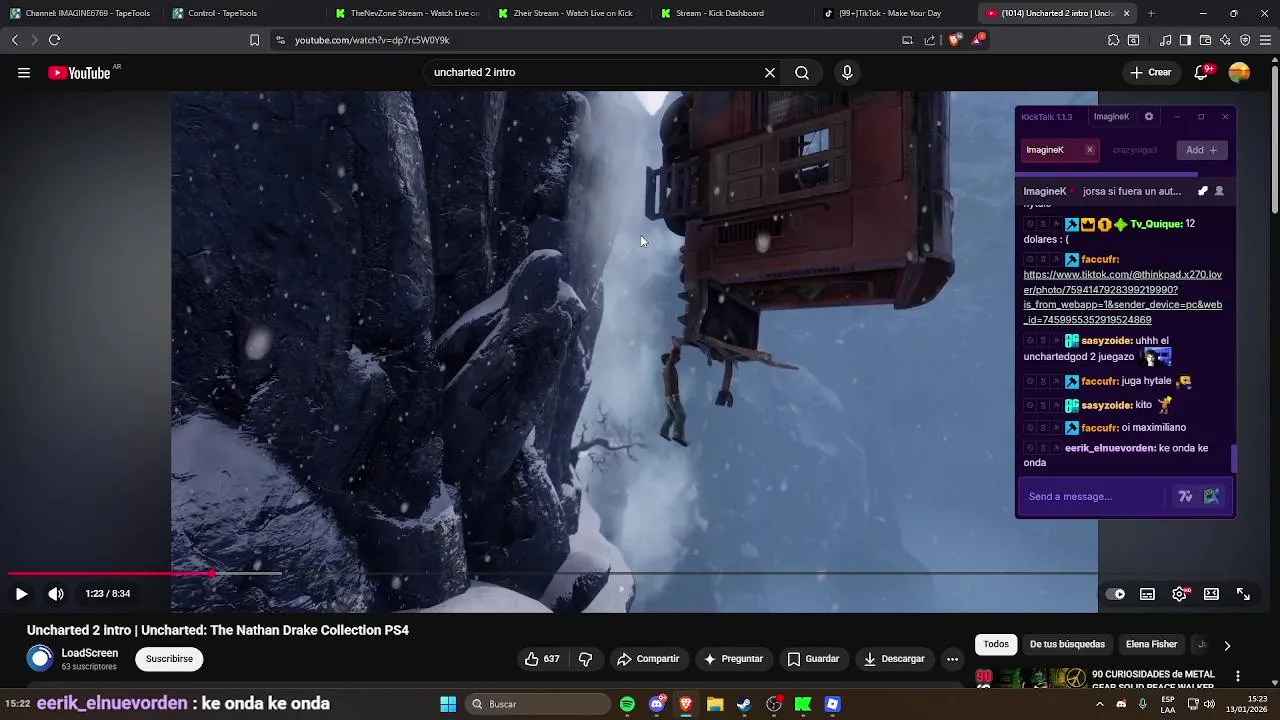Click the Crear button
The image size is (1280, 720).
(x=1151, y=73)
